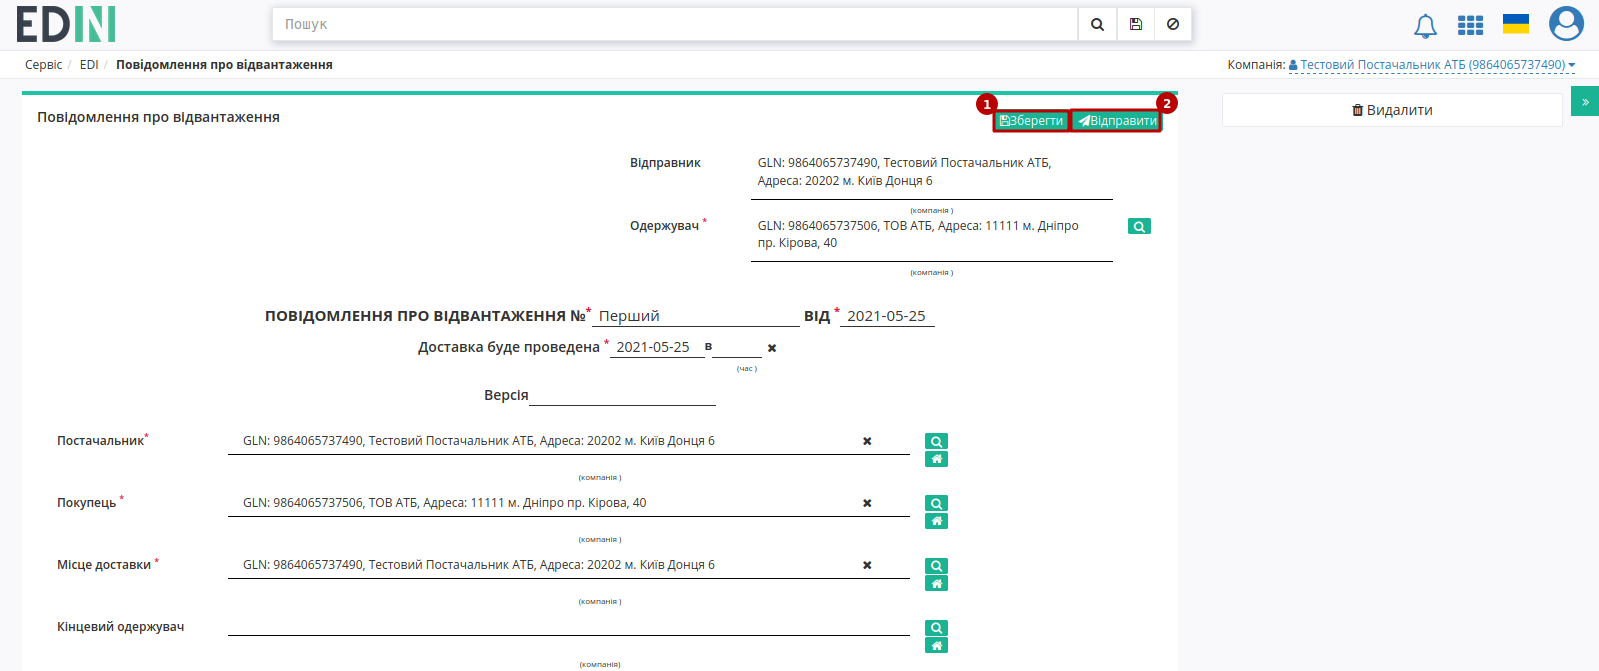Screen dimensions: 1599x671
Task: Click the Постачальник company field text
Action: coord(479,441)
